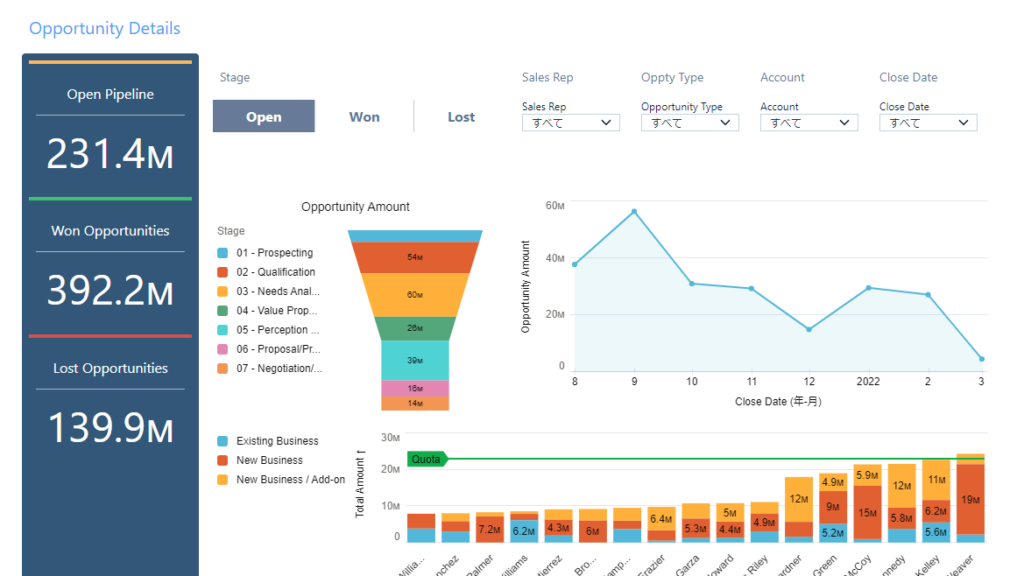Click the 06 - Proposal pink legend swatch
The width and height of the screenshot is (1024, 576).
(x=223, y=349)
